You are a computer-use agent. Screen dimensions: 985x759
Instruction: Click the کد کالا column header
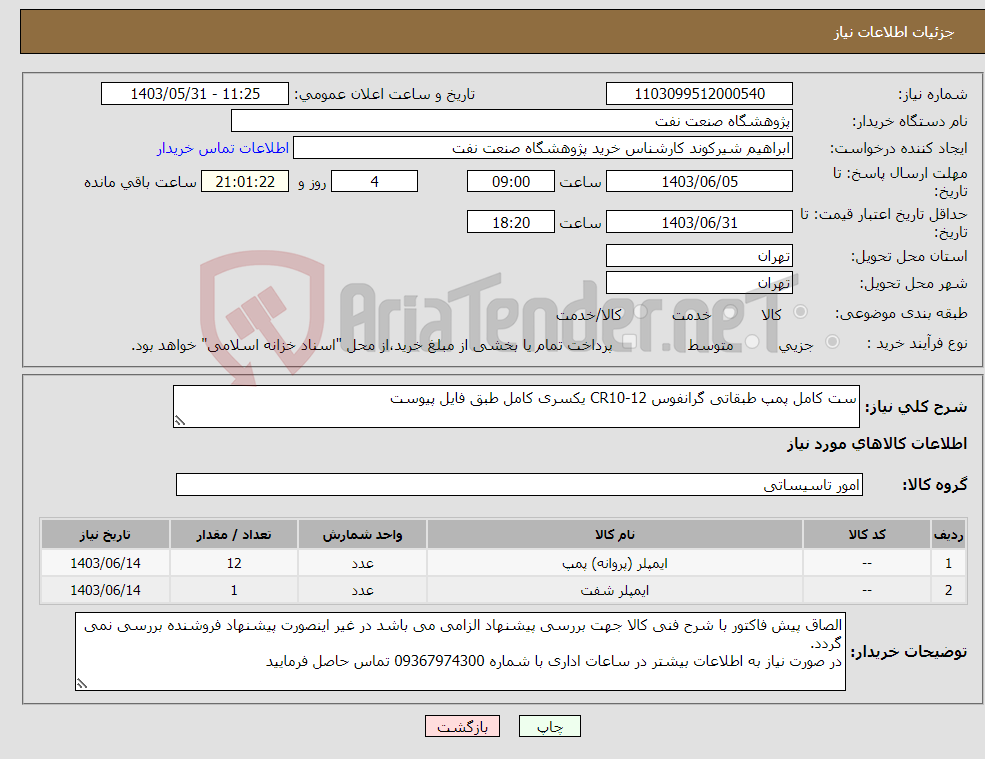[x=867, y=535]
